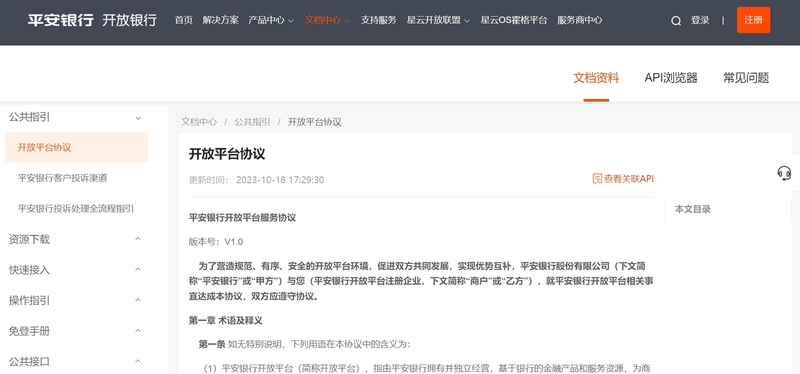The image size is (800, 374).
Task: Open 星云OS霍格平台 navigation item
Action: 514,20
